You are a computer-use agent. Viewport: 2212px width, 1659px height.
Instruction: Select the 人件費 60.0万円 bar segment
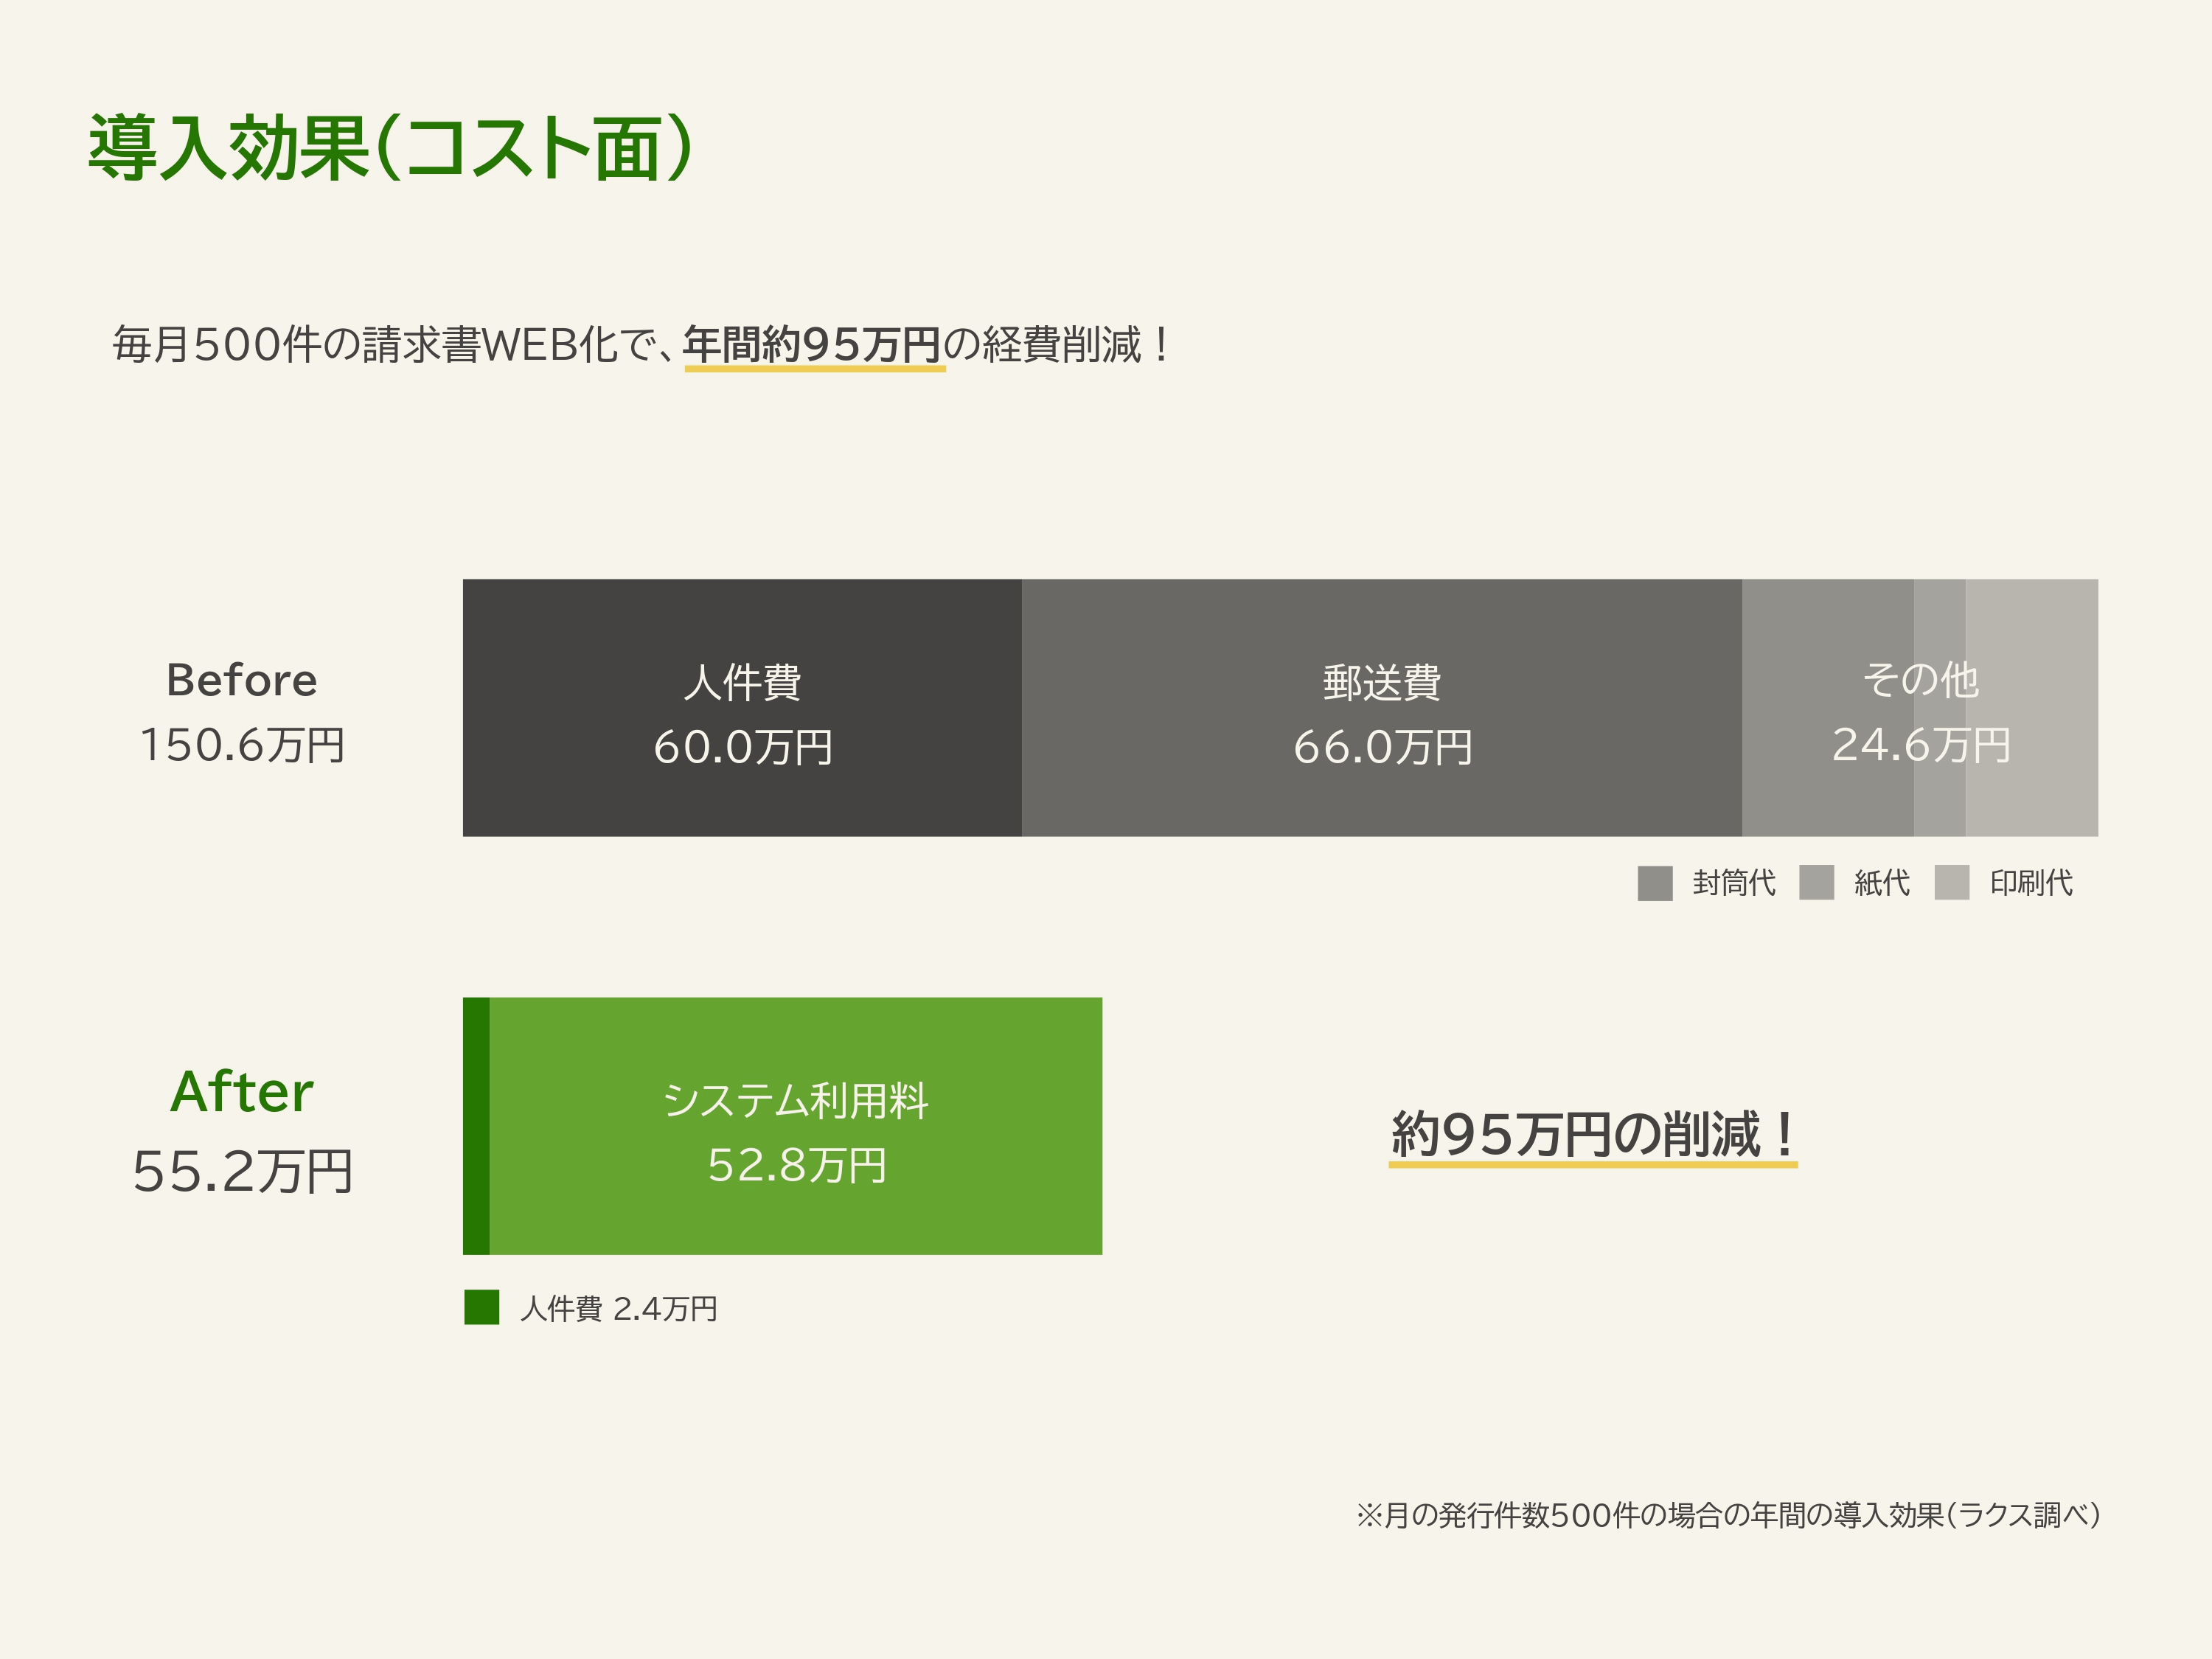742,708
